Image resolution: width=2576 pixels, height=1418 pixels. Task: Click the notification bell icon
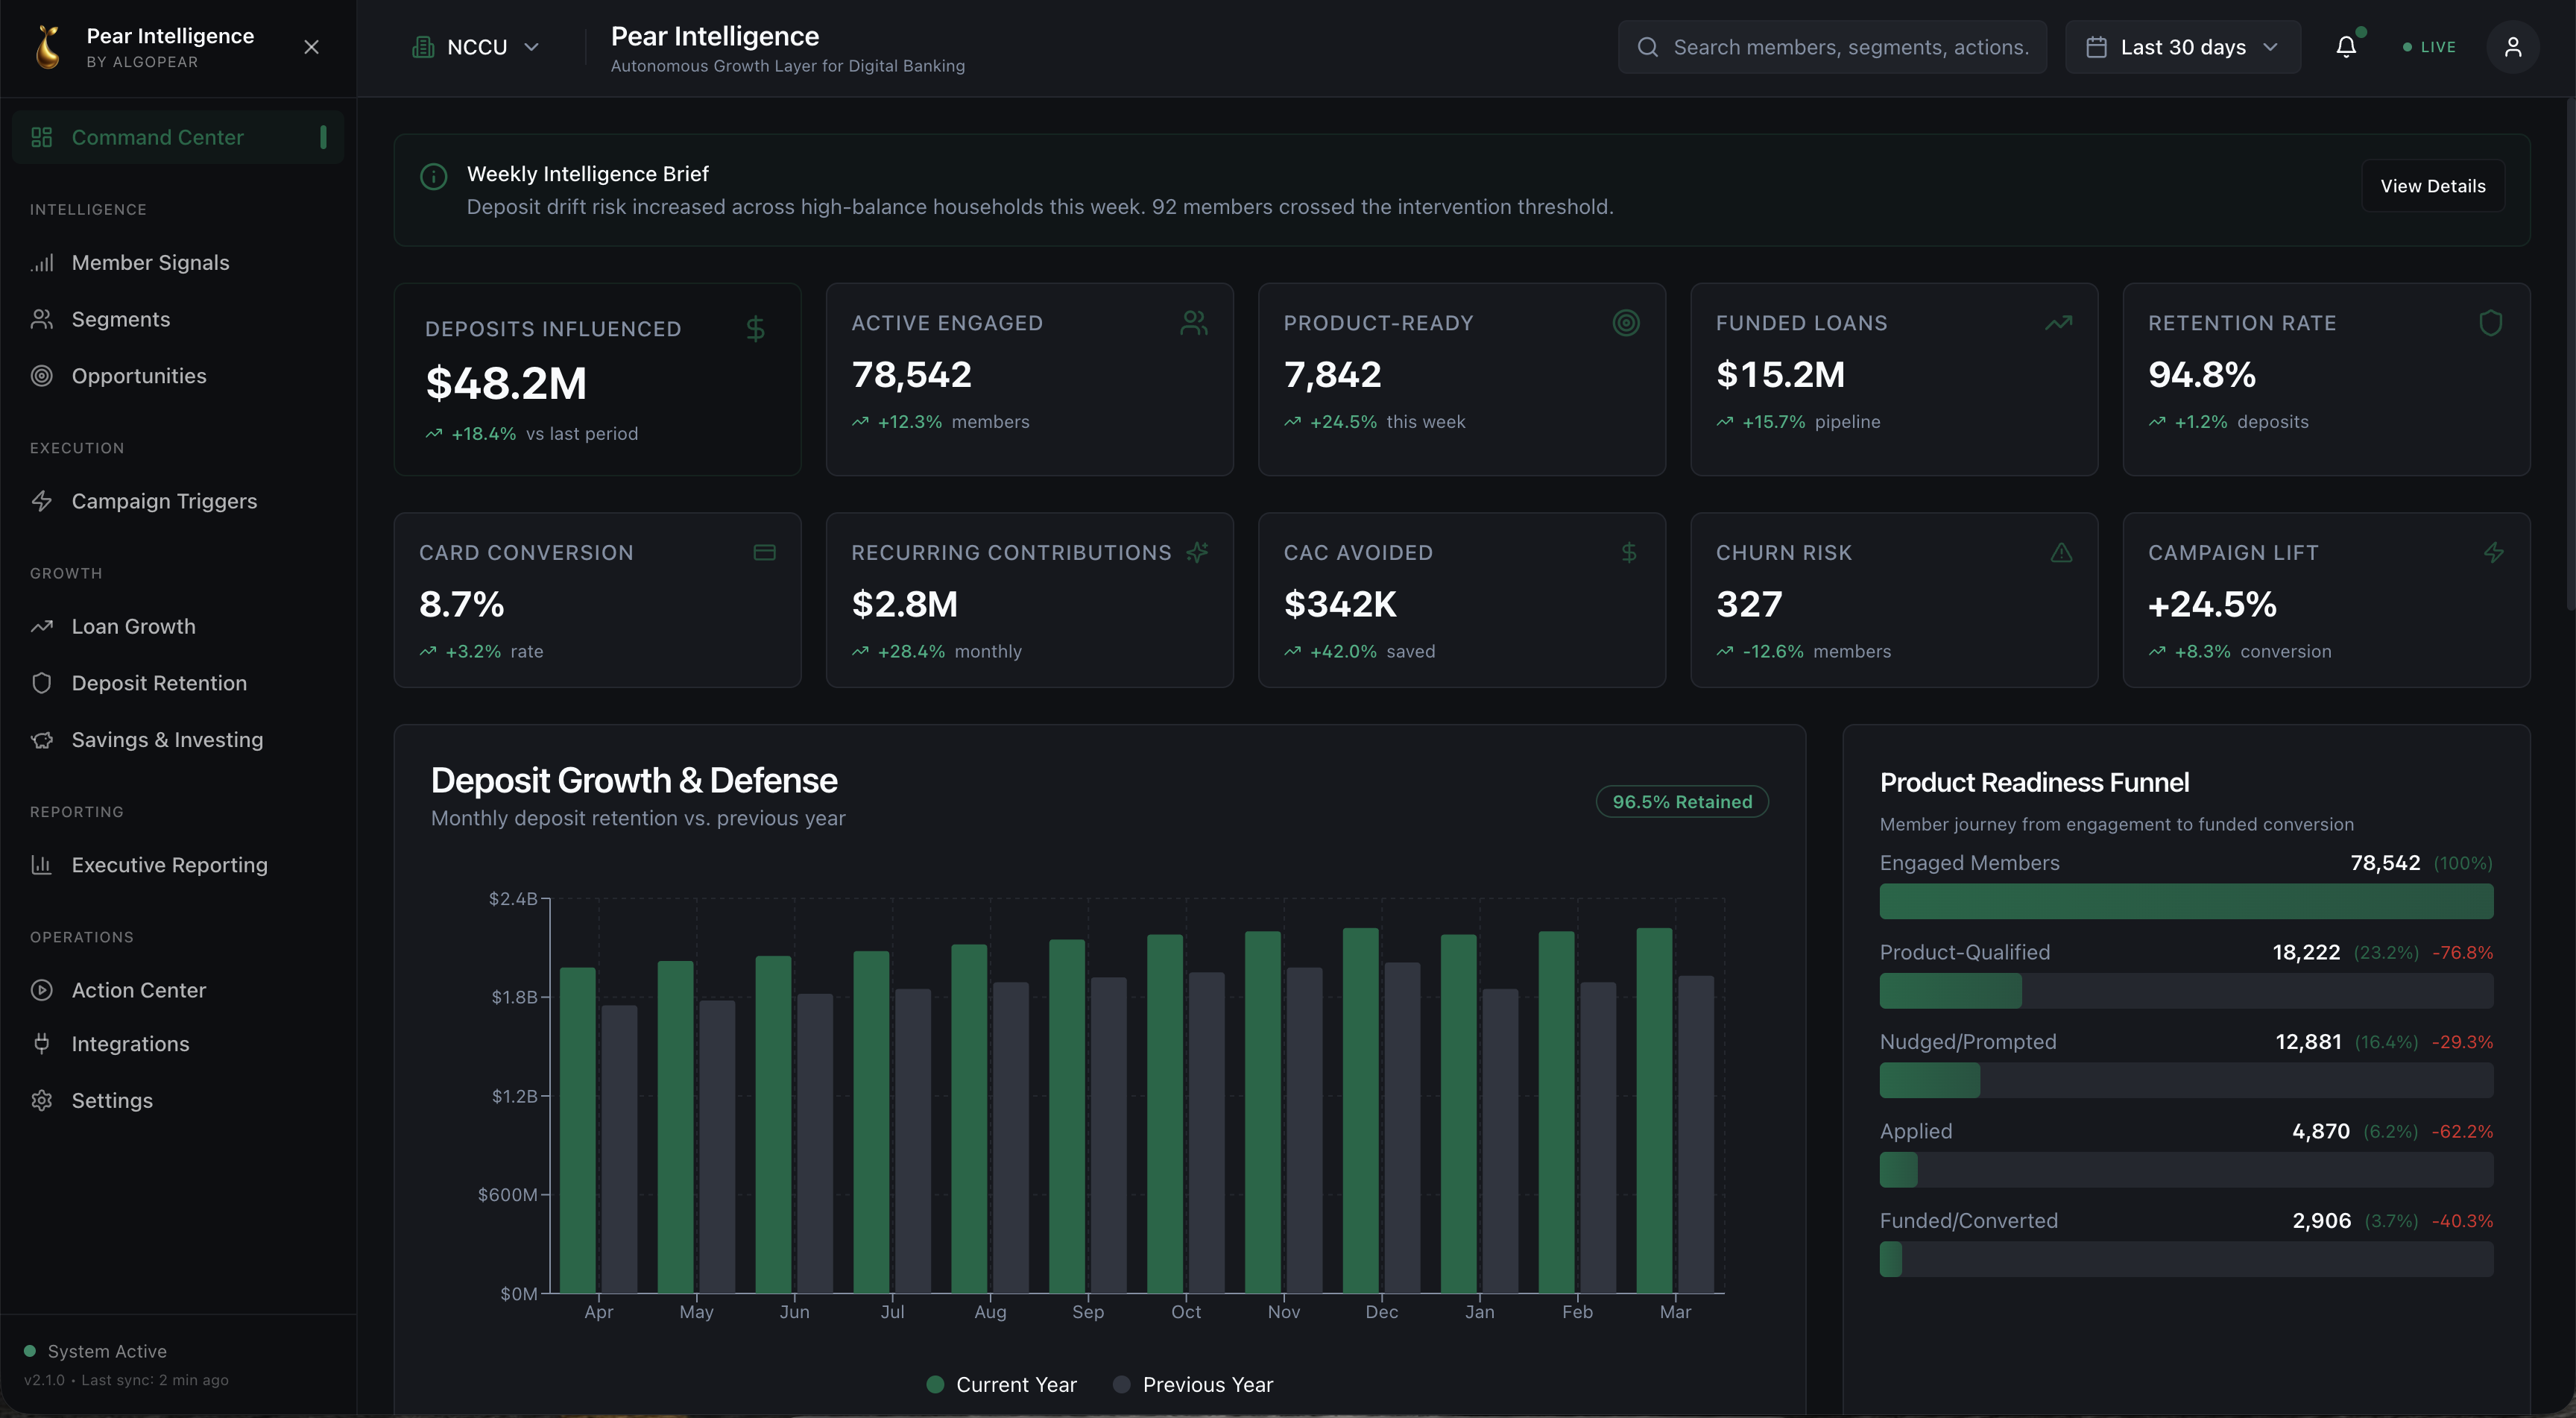click(2346, 46)
